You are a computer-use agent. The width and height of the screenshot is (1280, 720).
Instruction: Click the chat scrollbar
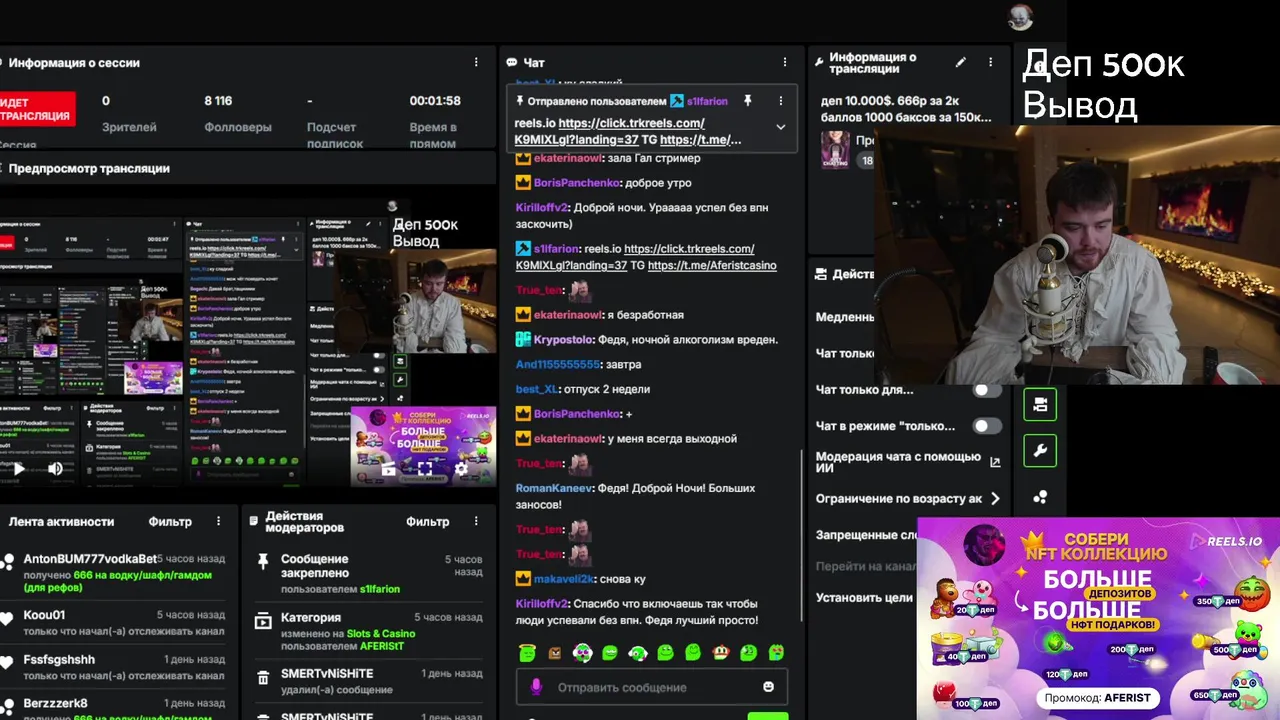[x=801, y=535]
